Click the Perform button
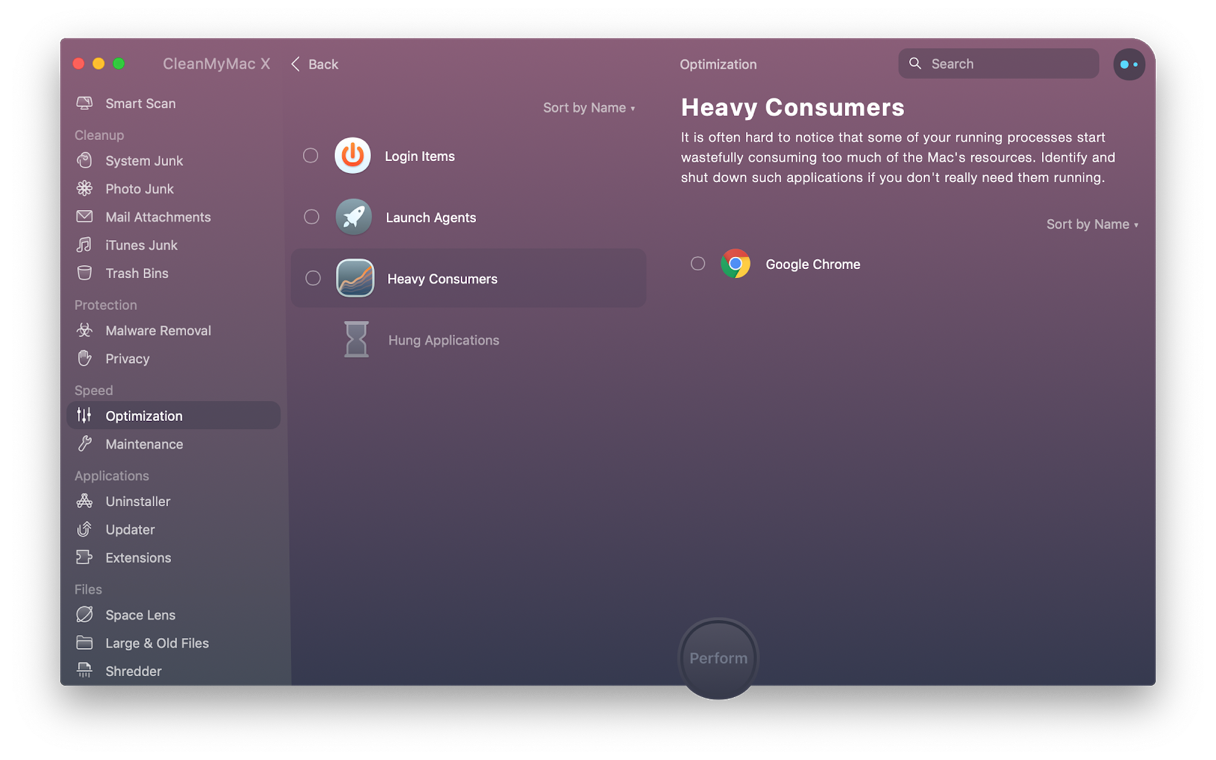Image resolution: width=1216 pixels, height=760 pixels. [718, 658]
